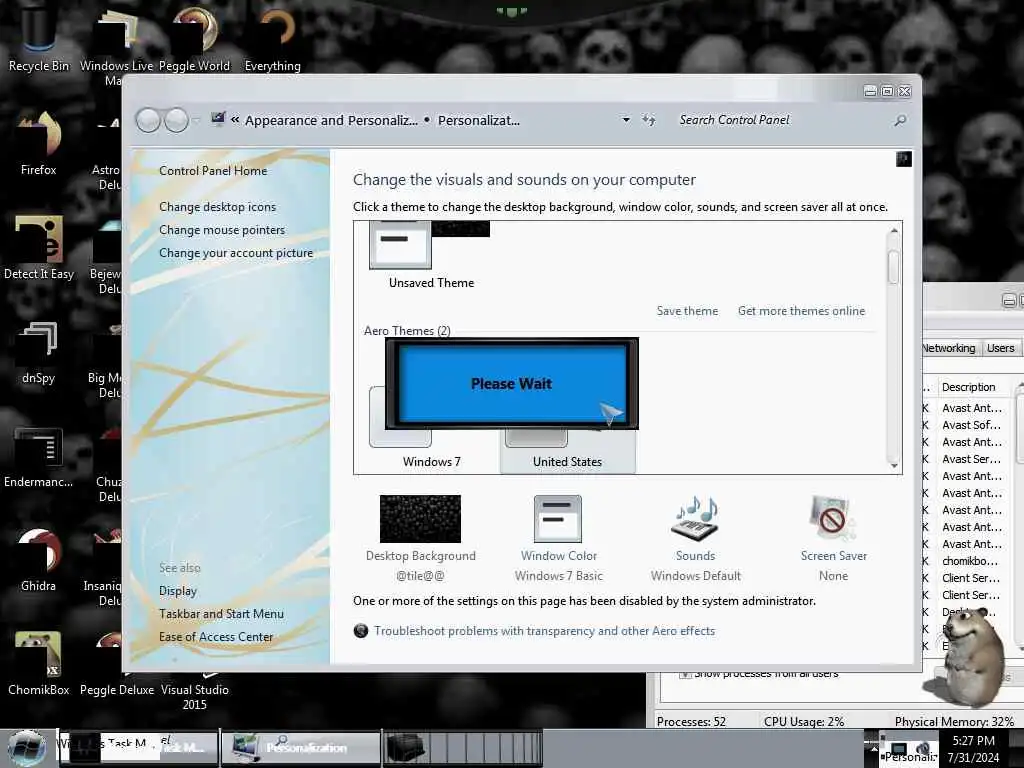Open Ease of Access Center link
The image size is (1024, 768).
point(216,637)
